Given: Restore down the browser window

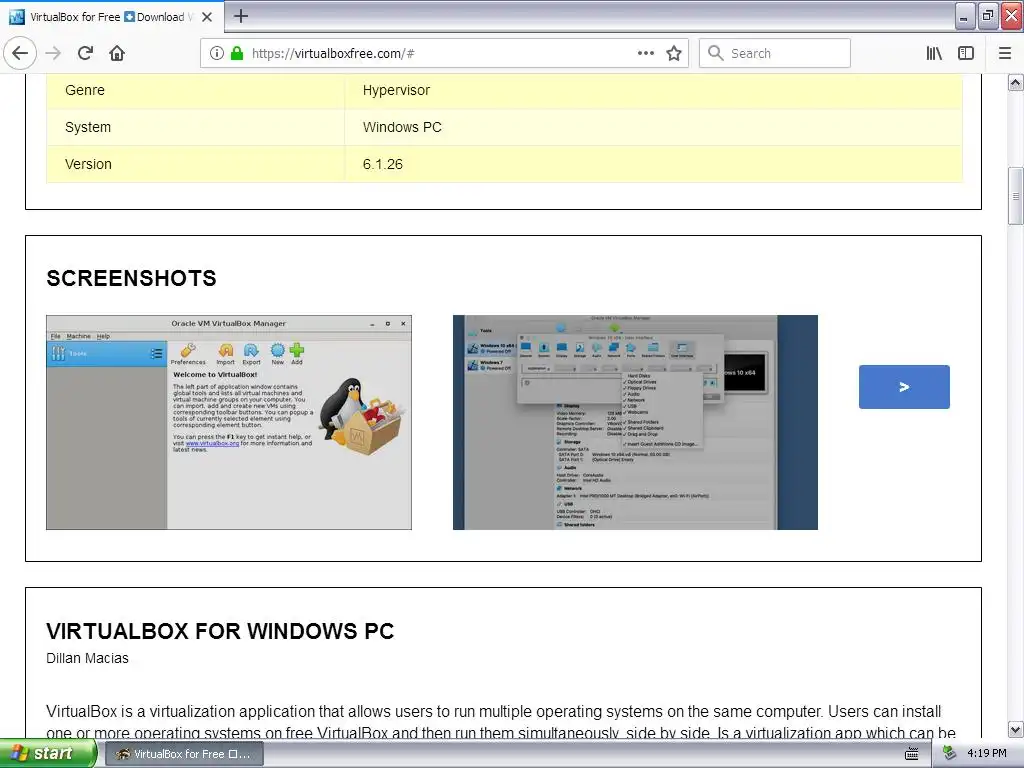Looking at the screenshot, I should [987, 16].
